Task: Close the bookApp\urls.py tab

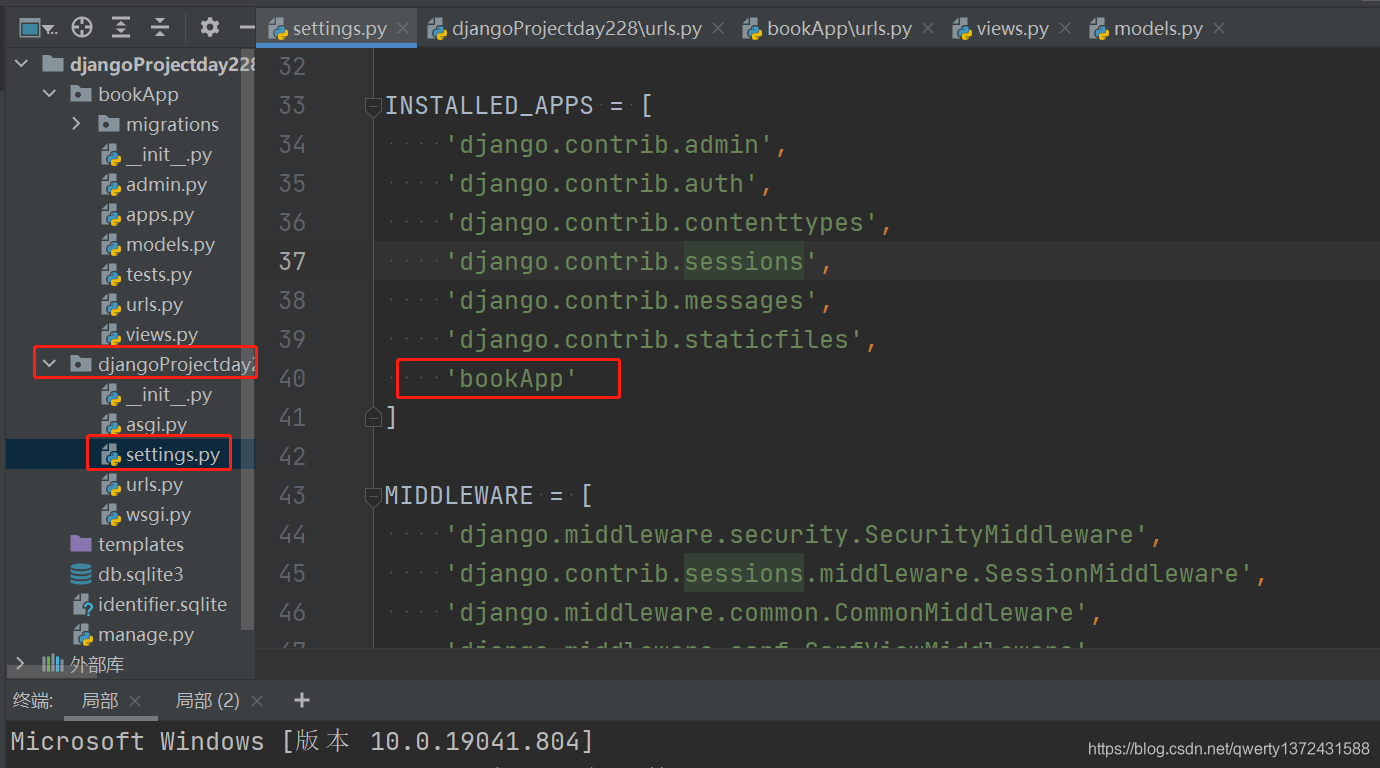Action: (928, 29)
